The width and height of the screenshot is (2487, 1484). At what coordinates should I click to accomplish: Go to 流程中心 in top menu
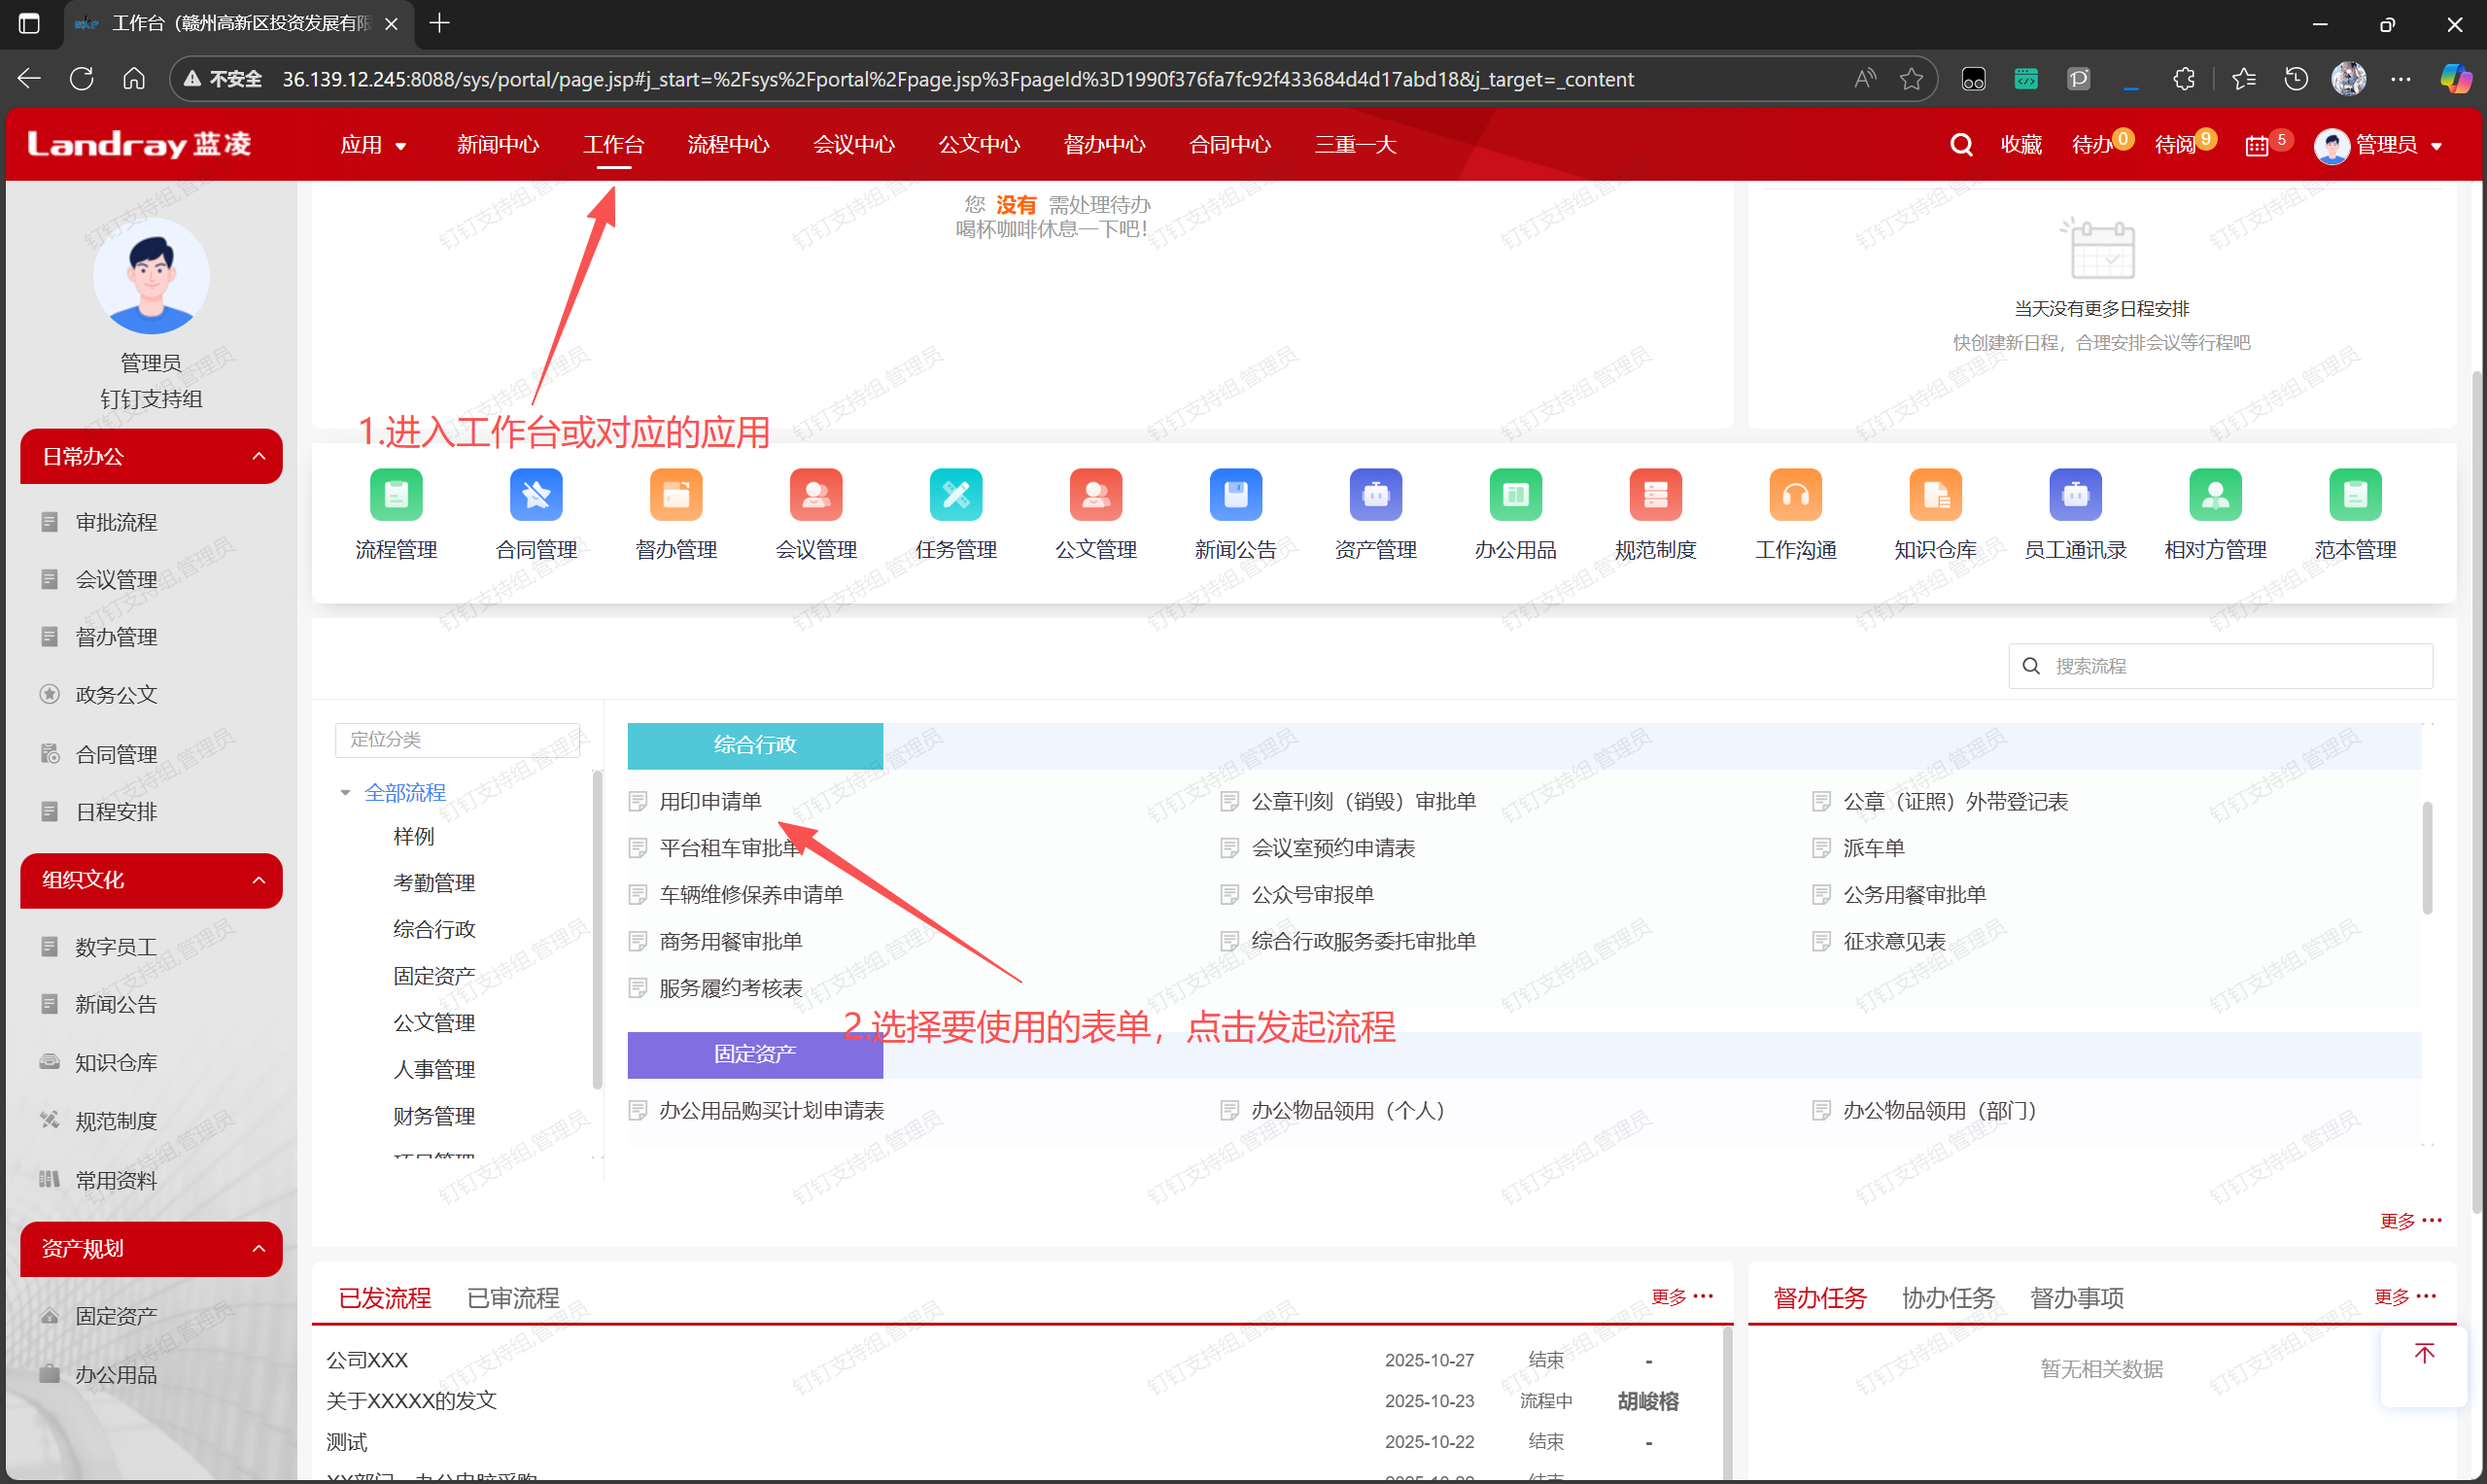727,145
